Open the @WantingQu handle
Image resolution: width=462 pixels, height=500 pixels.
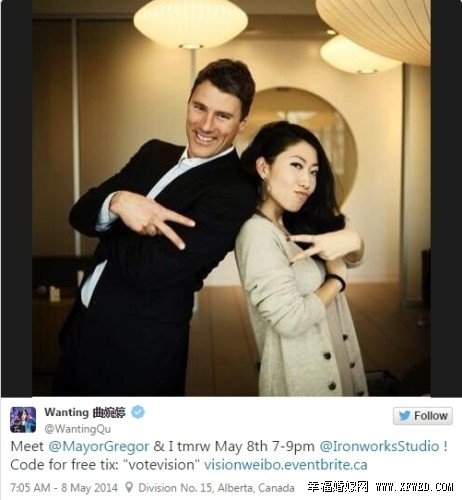pos(77,429)
